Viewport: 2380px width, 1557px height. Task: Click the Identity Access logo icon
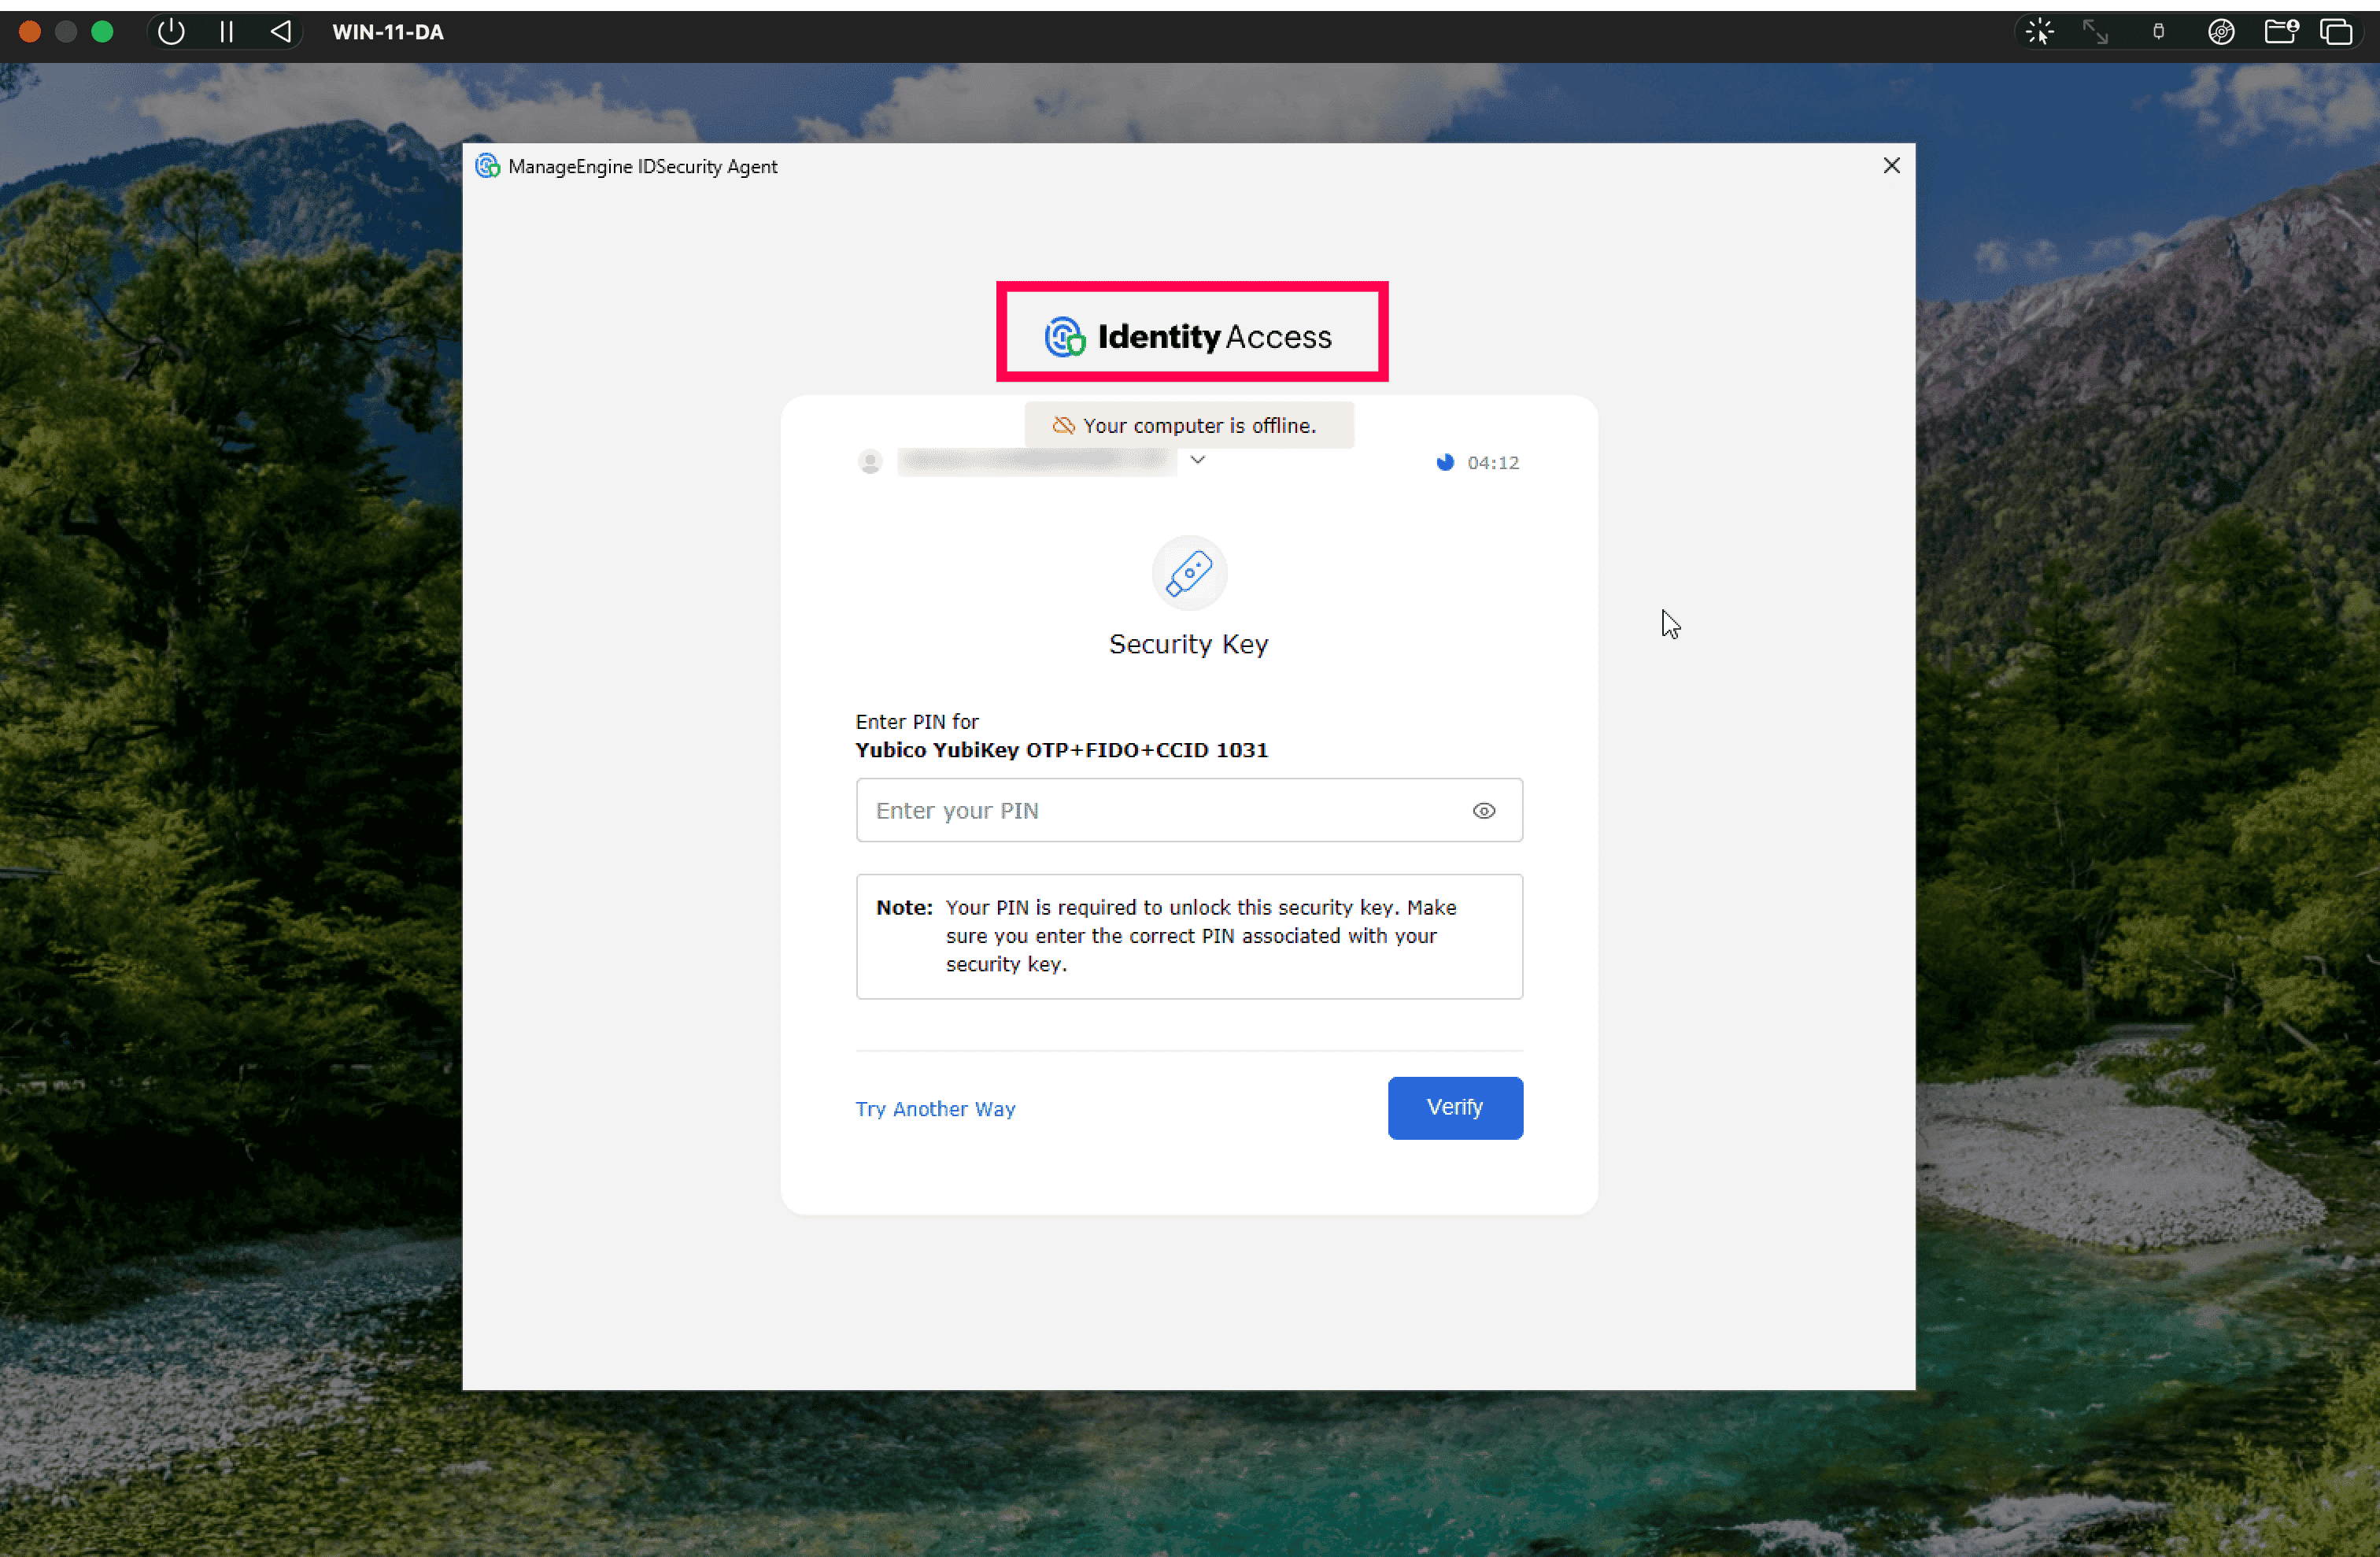tap(1064, 337)
